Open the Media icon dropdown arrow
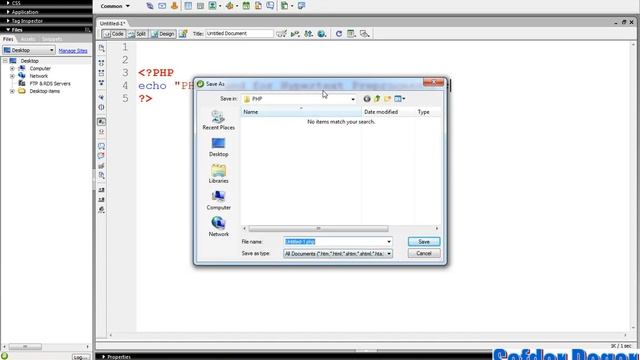Image resolution: width=640 pixels, height=360 pixels. click(237, 6)
